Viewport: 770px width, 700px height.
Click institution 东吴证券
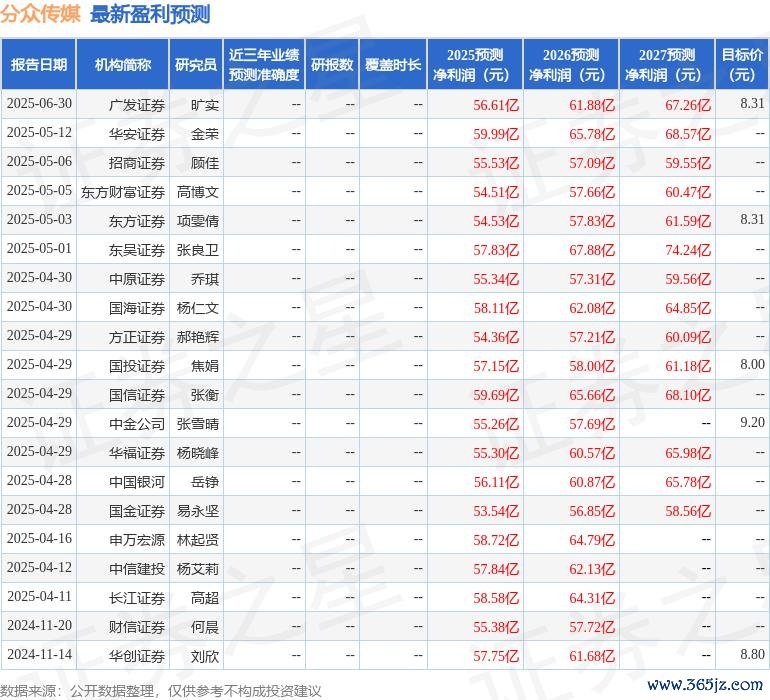(x=137, y=250)
